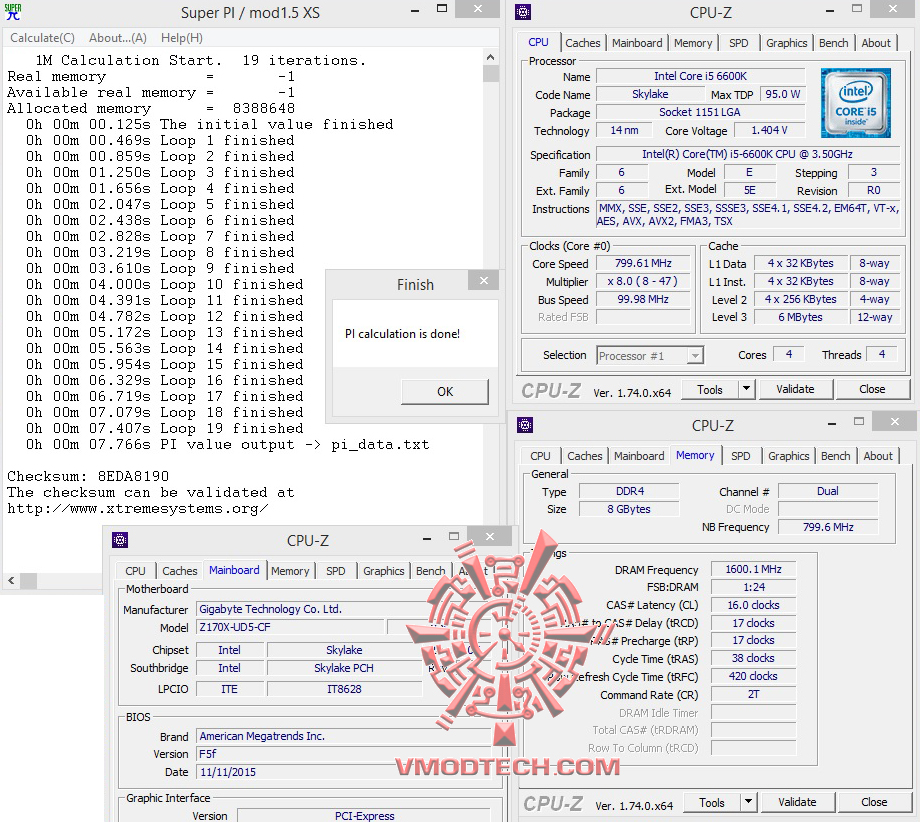The width and height of the screenshot is (920, 822).
Task: Click the Mainboard CPU-Z window's title icon
Action: coord(120,540)
